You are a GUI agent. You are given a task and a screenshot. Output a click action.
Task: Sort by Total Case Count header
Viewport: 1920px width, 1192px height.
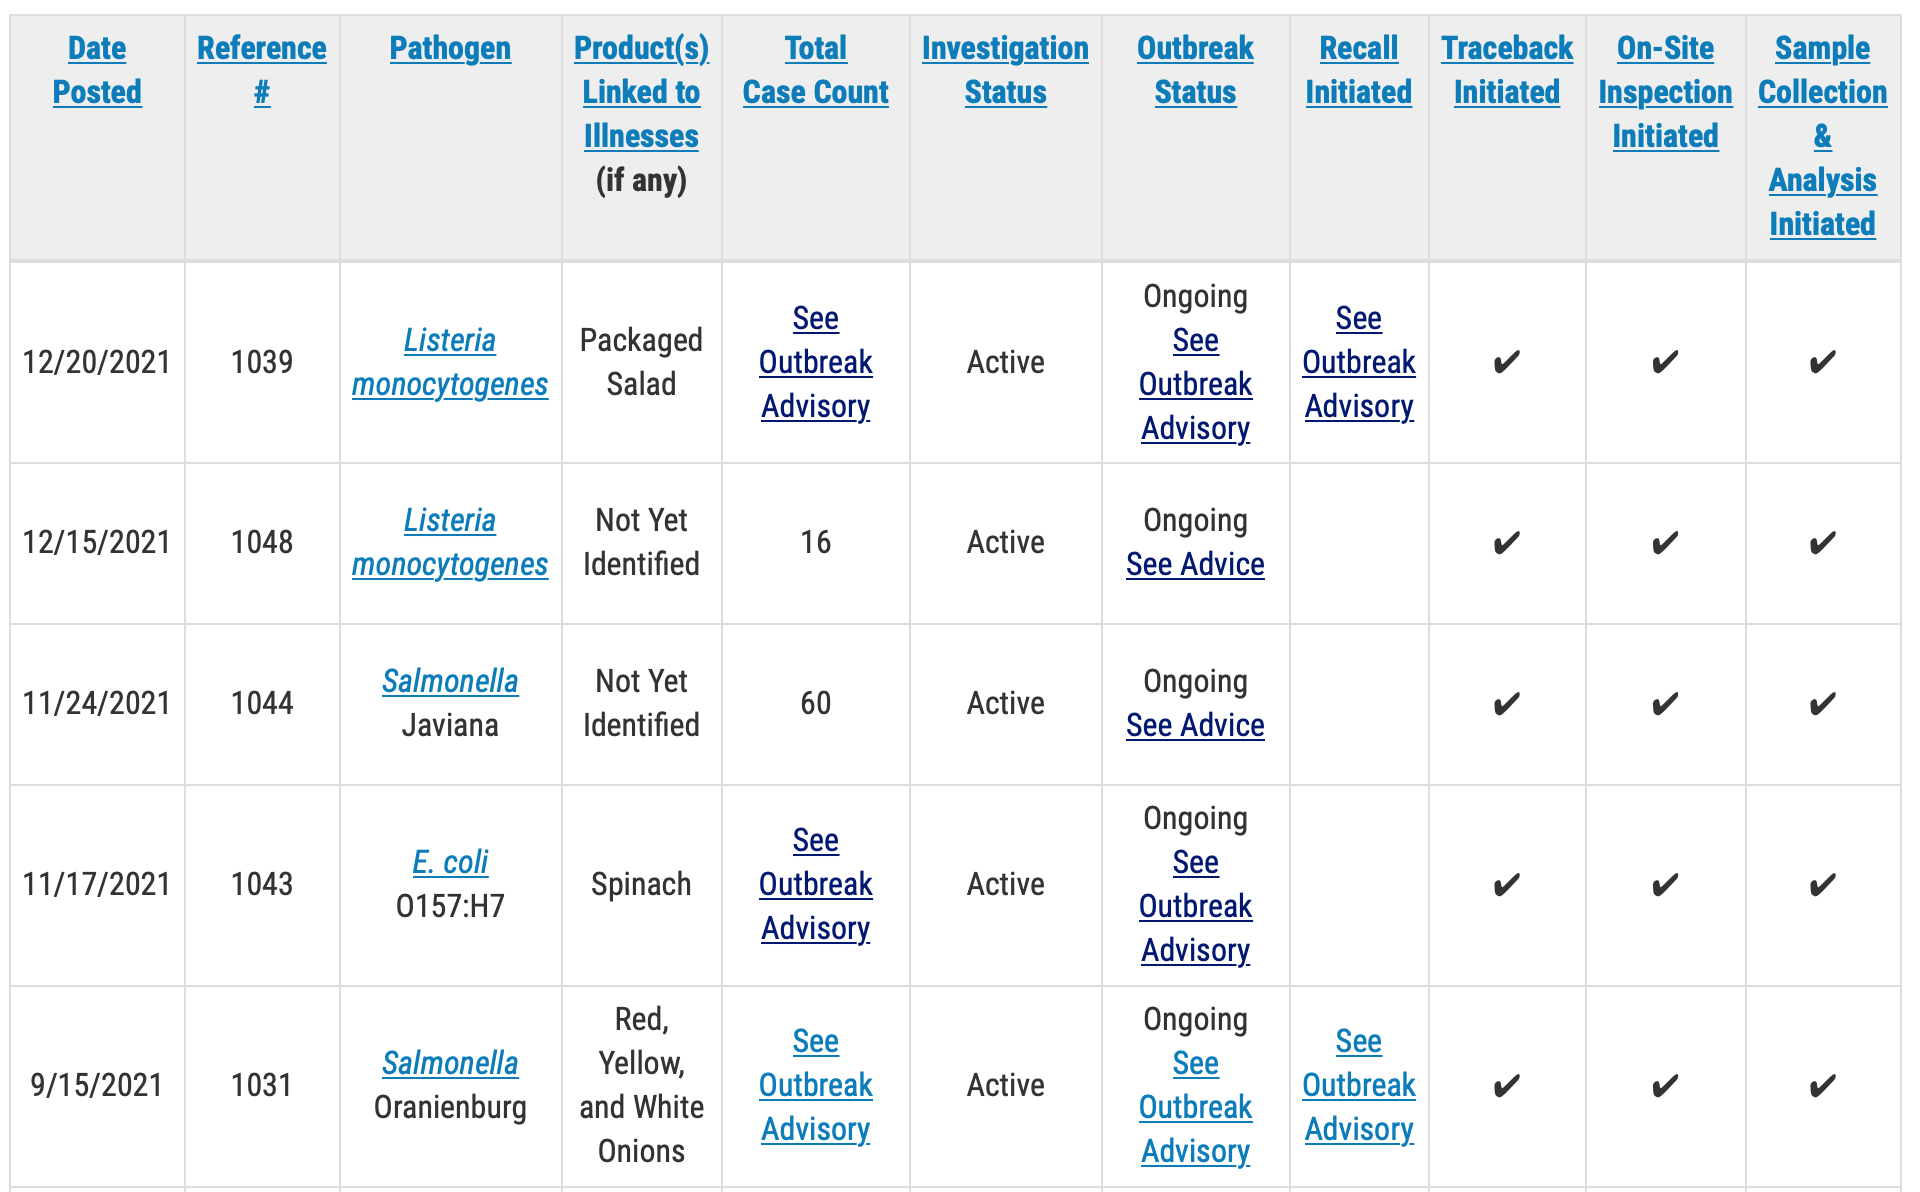pos(815,70)
